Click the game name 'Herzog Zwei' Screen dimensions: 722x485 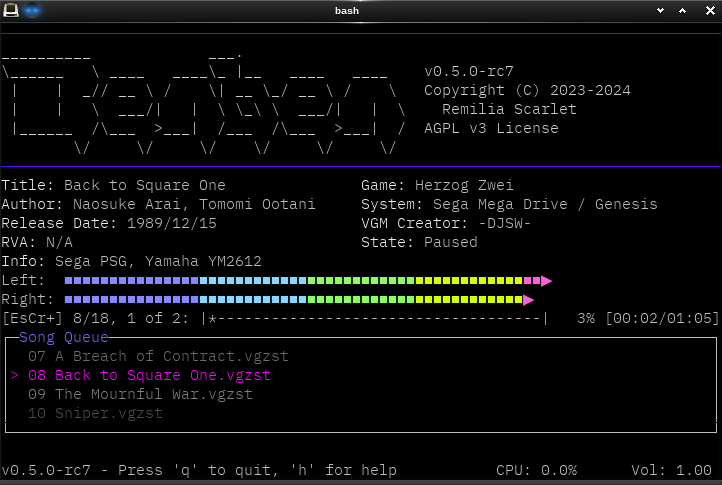point(464,185)
